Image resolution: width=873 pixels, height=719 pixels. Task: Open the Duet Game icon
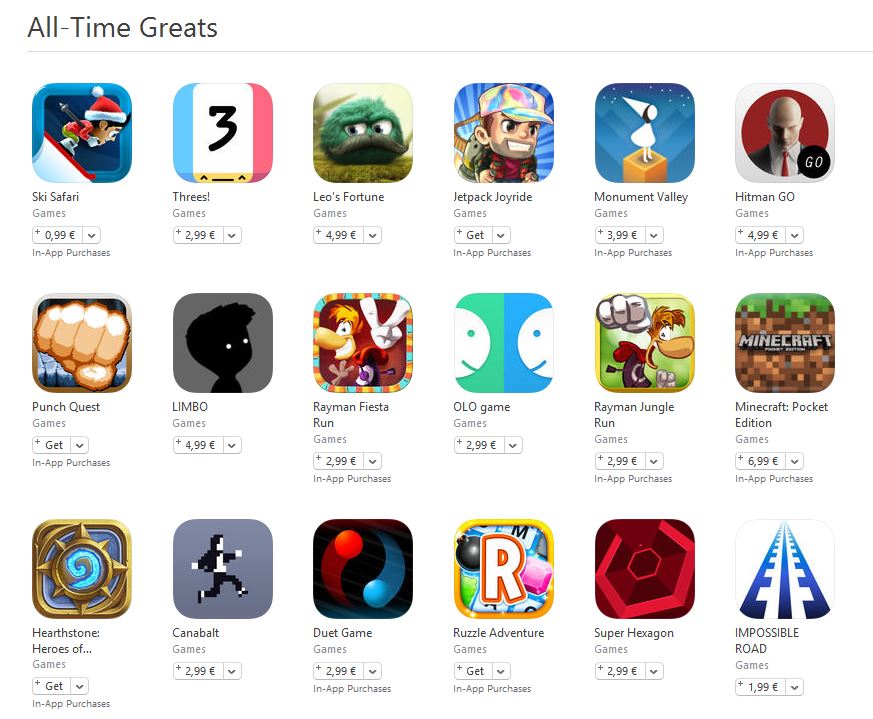click(x=363, y=569)
